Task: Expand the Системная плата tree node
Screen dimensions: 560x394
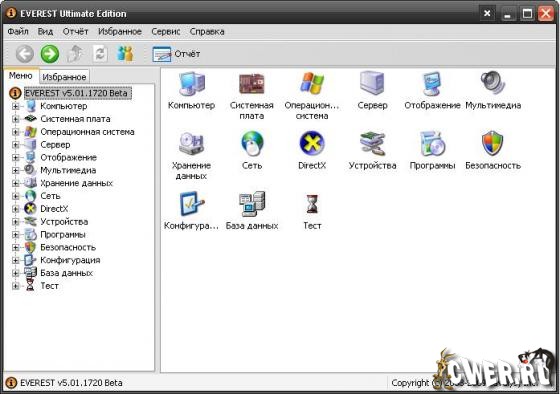Action: [15, 119]
